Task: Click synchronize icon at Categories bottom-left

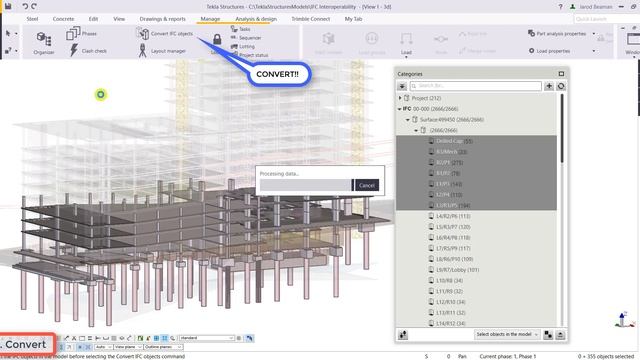Action: [403, 335]
